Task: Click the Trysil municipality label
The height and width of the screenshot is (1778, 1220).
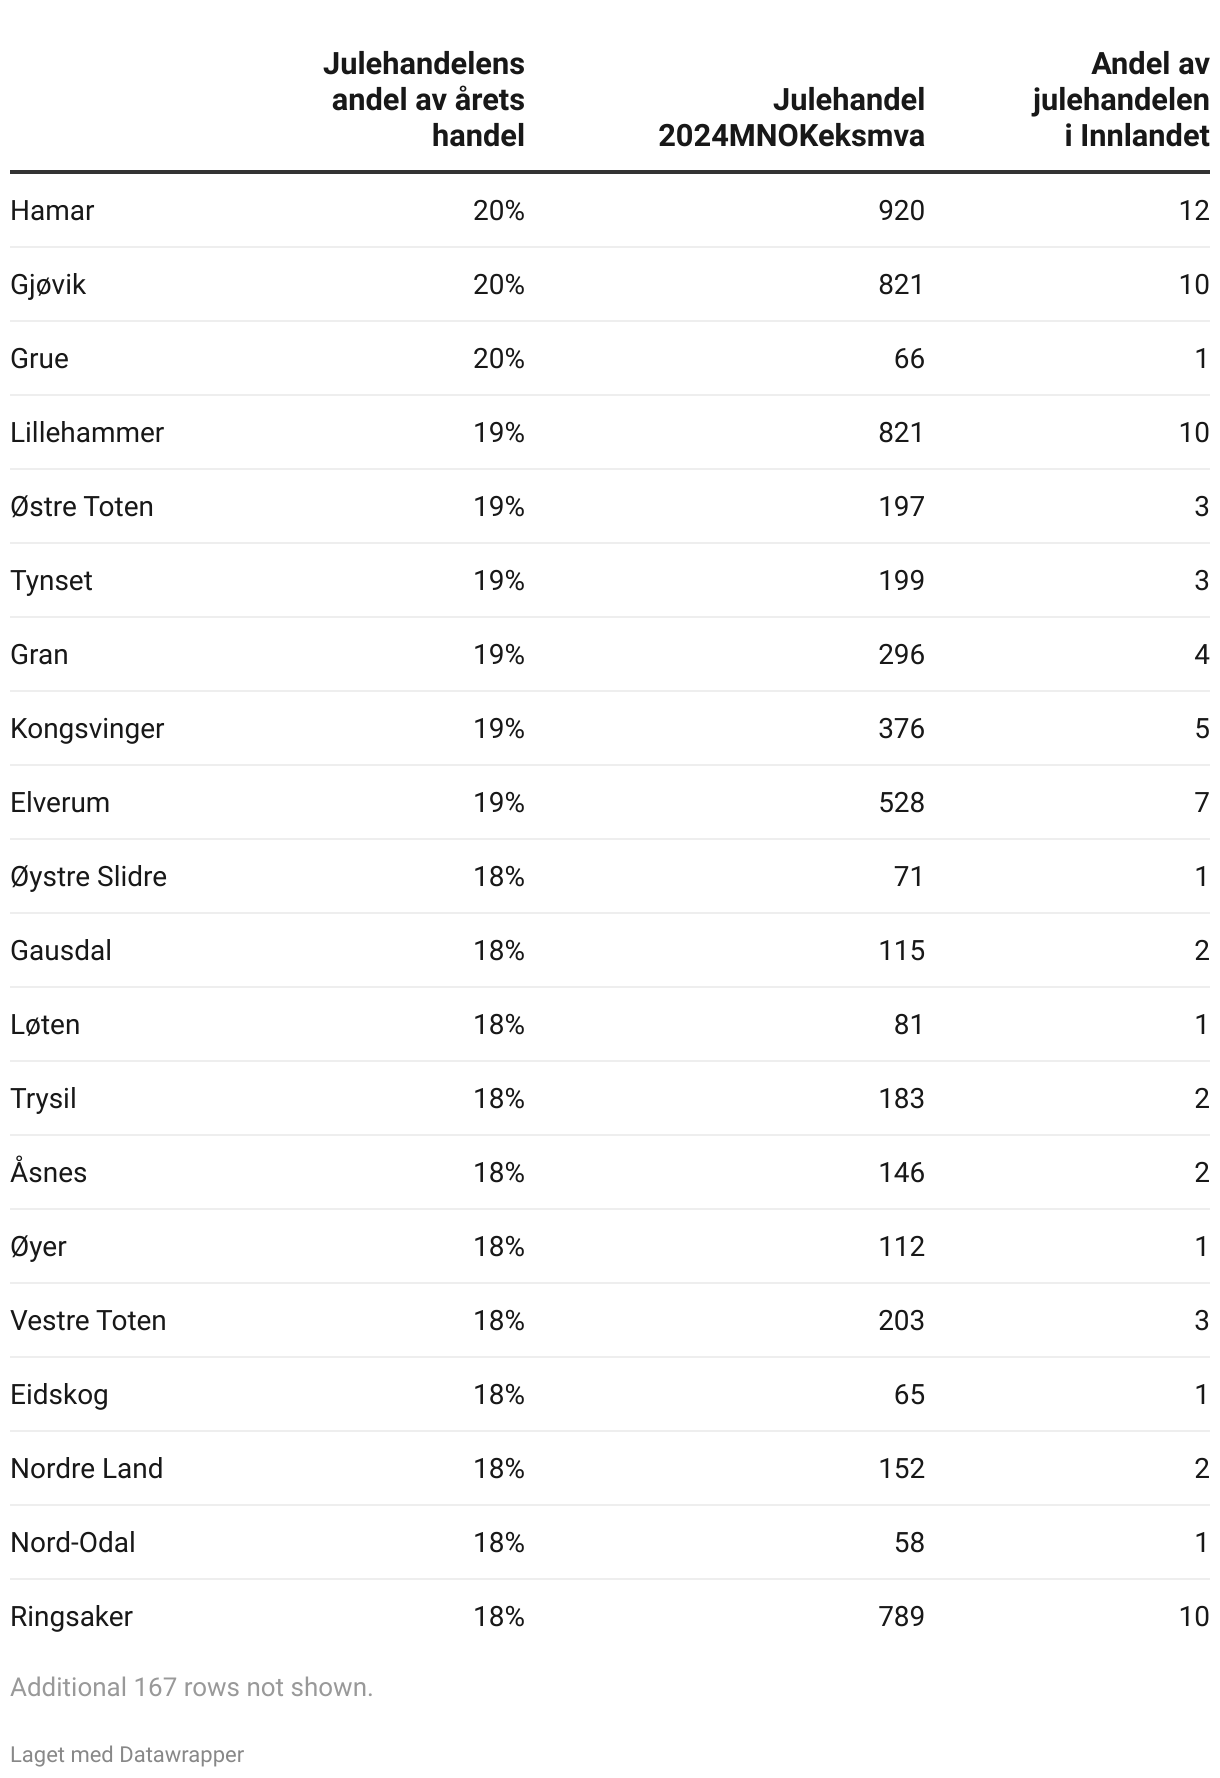Action: point(43,1099)
